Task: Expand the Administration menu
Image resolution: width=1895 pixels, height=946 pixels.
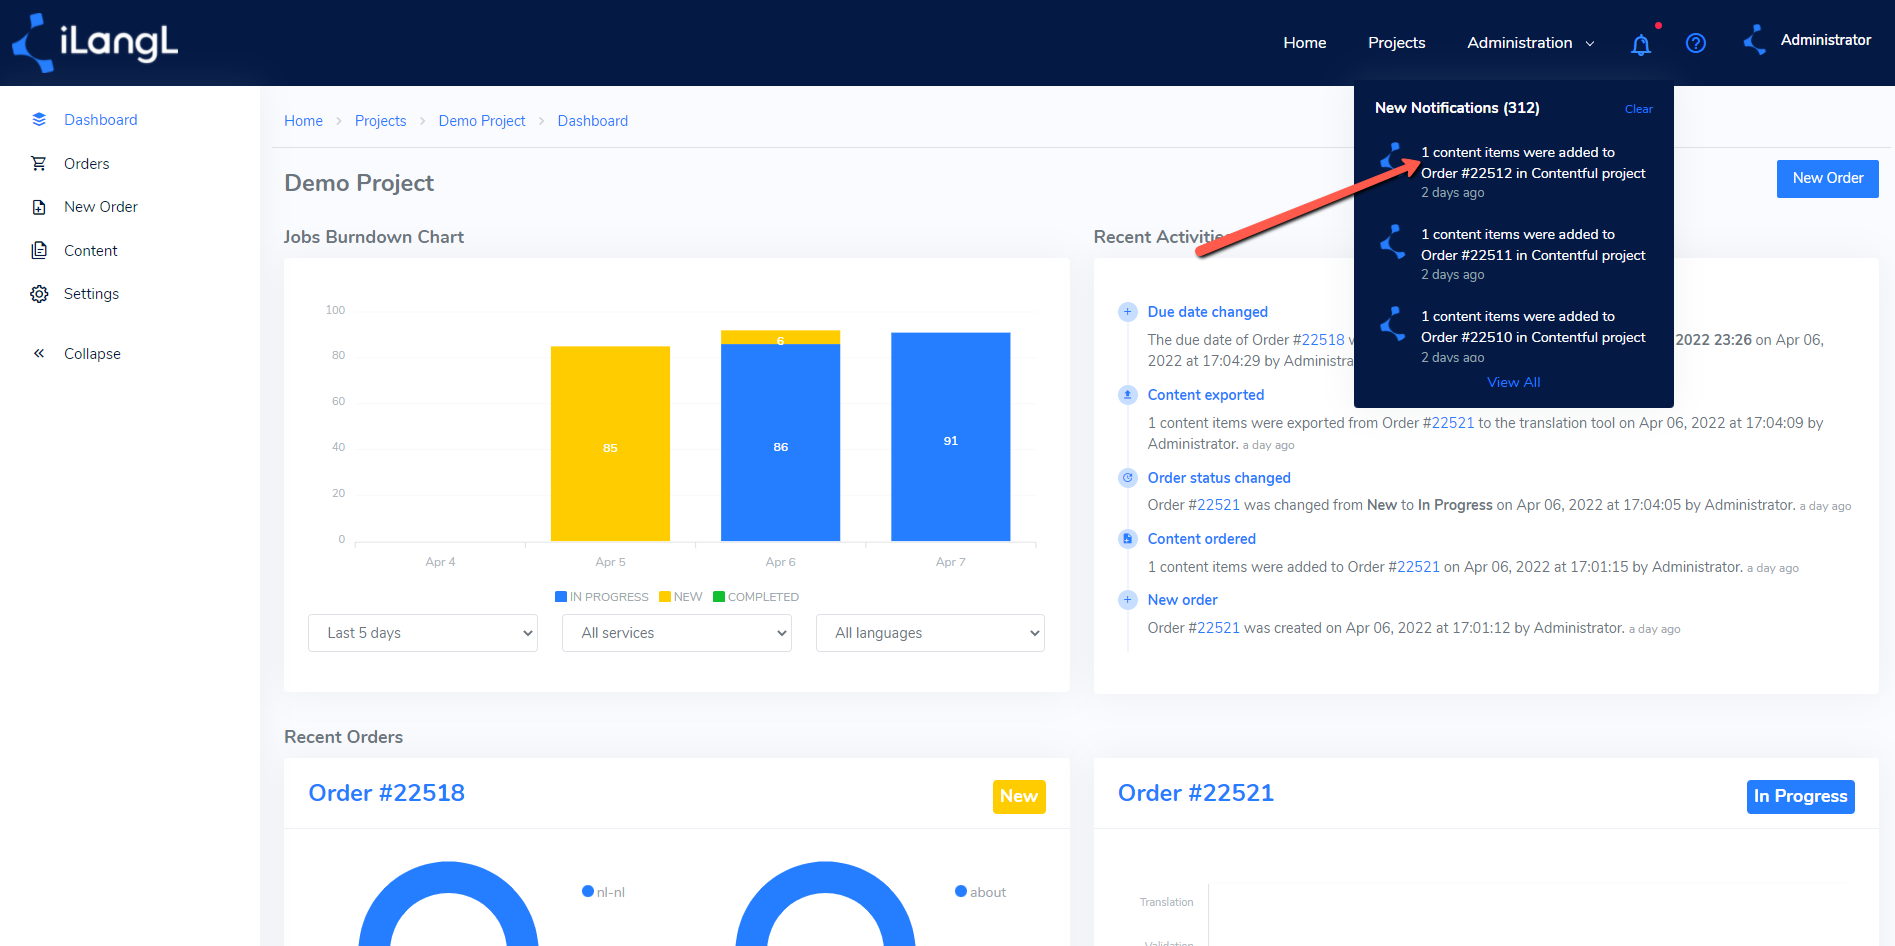Action: click(1531, 43)
